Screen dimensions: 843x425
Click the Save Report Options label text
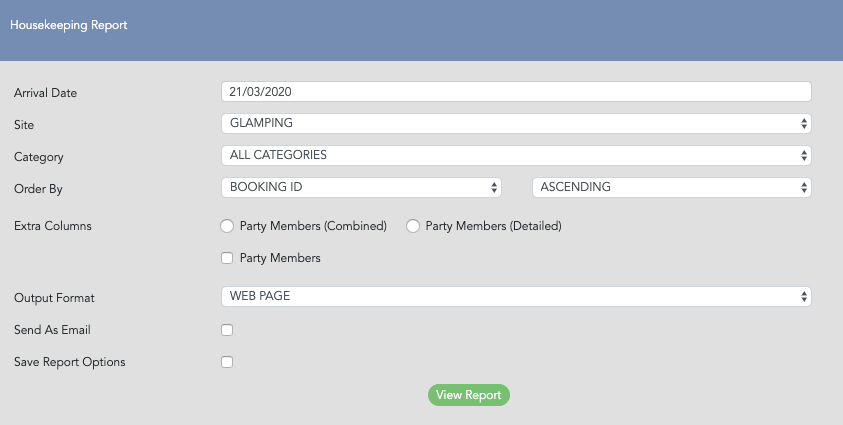(x=70, y=362)
